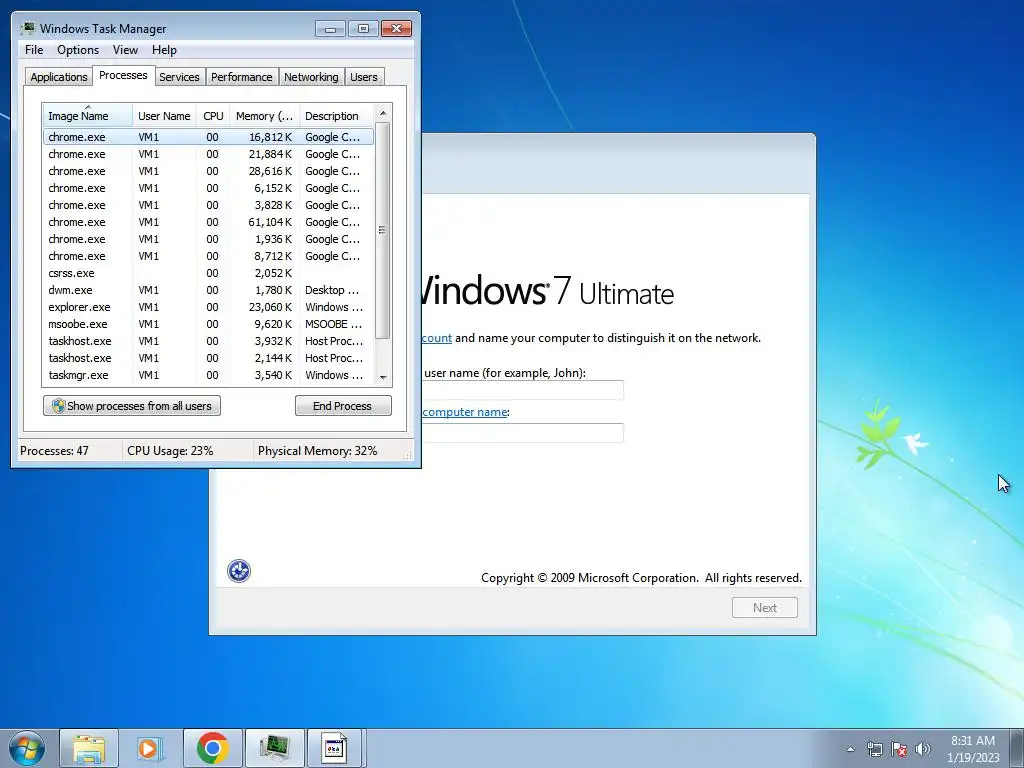Click the Ease of Access icon
The width and height of the screenshot is (1024, 768).
[x=239, y=571]
